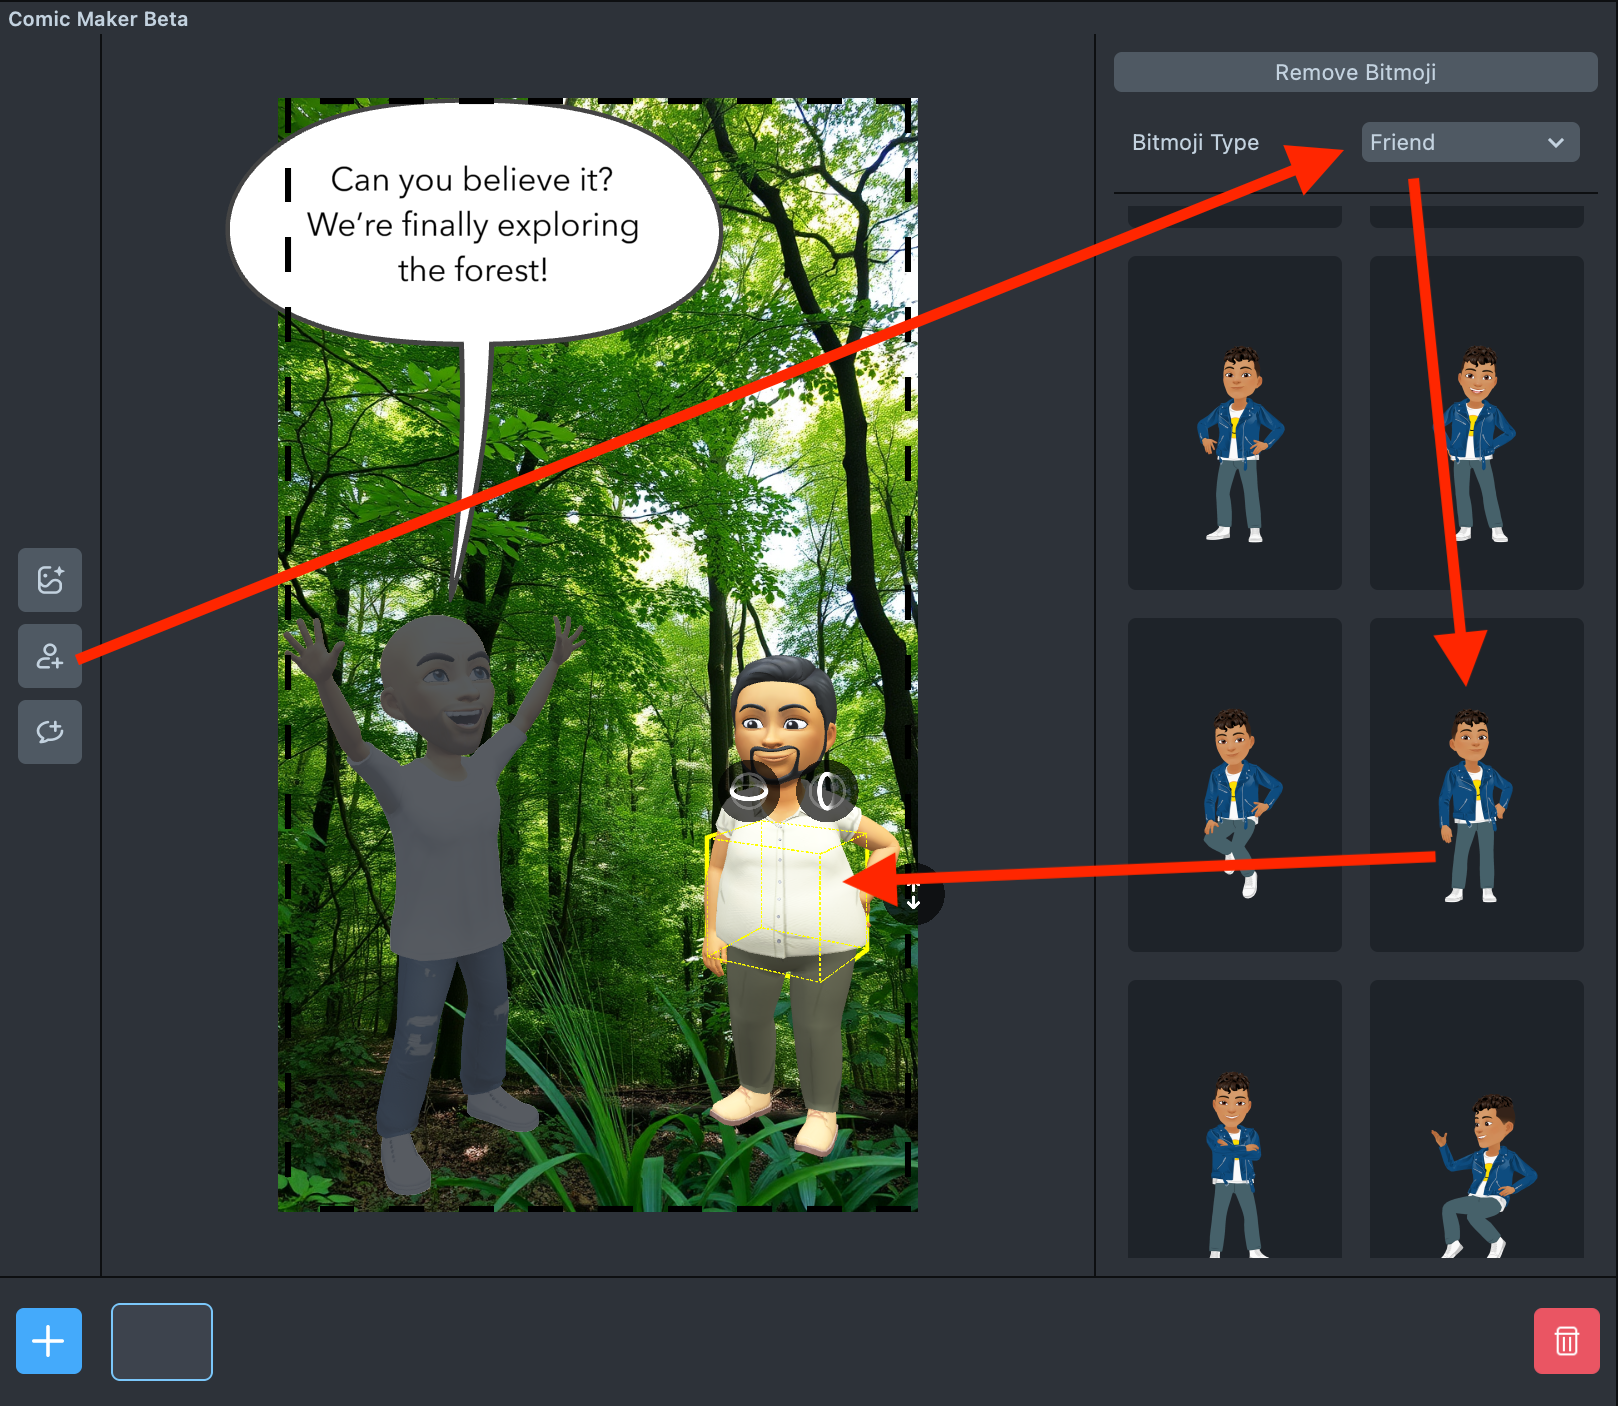
Task: Add a new panel with the plus button
Action: pos(48,1341)
